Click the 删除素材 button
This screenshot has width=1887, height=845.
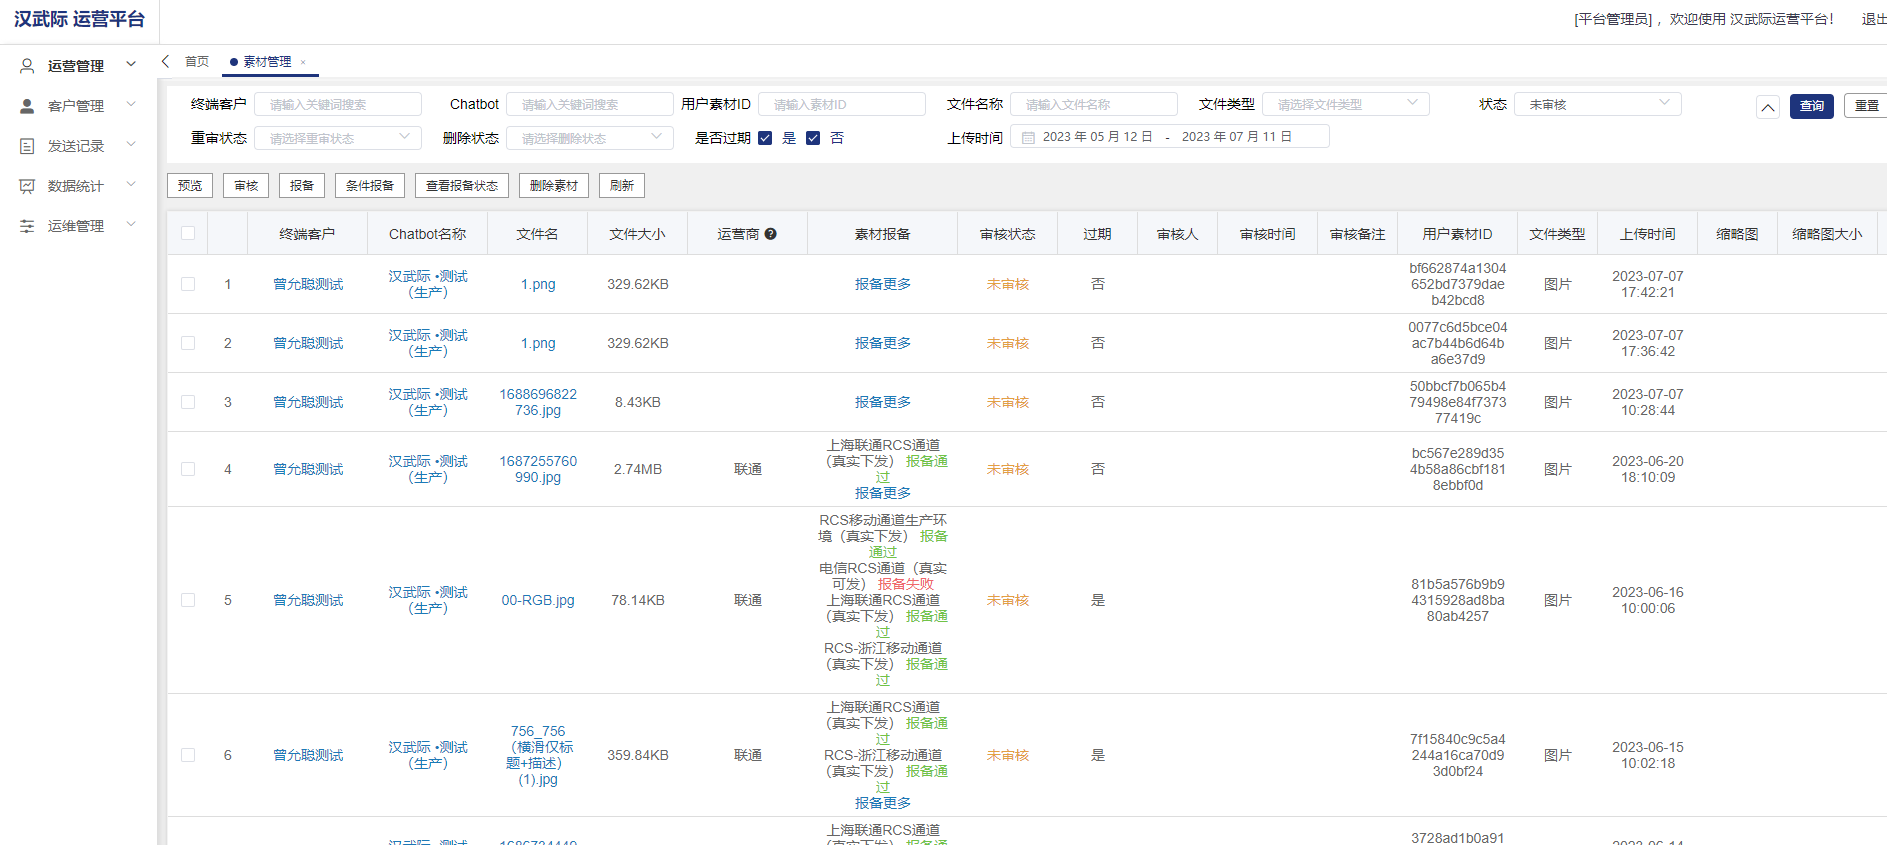pyautogui.click(x=554, y=186)
